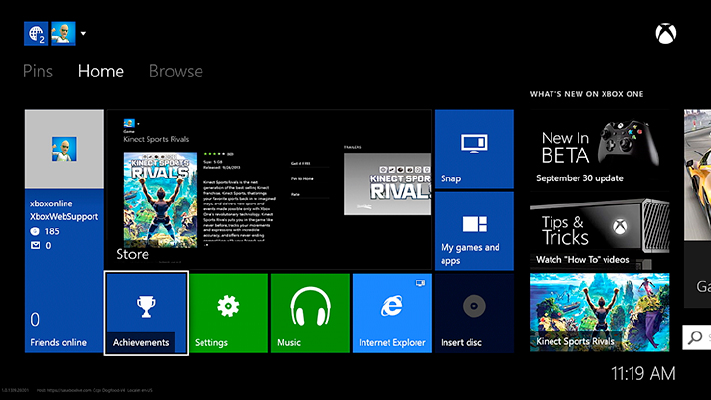711x400 pixels.
Task: Click the Kinect Sports Rivals box art
Action: coord(161,200)
